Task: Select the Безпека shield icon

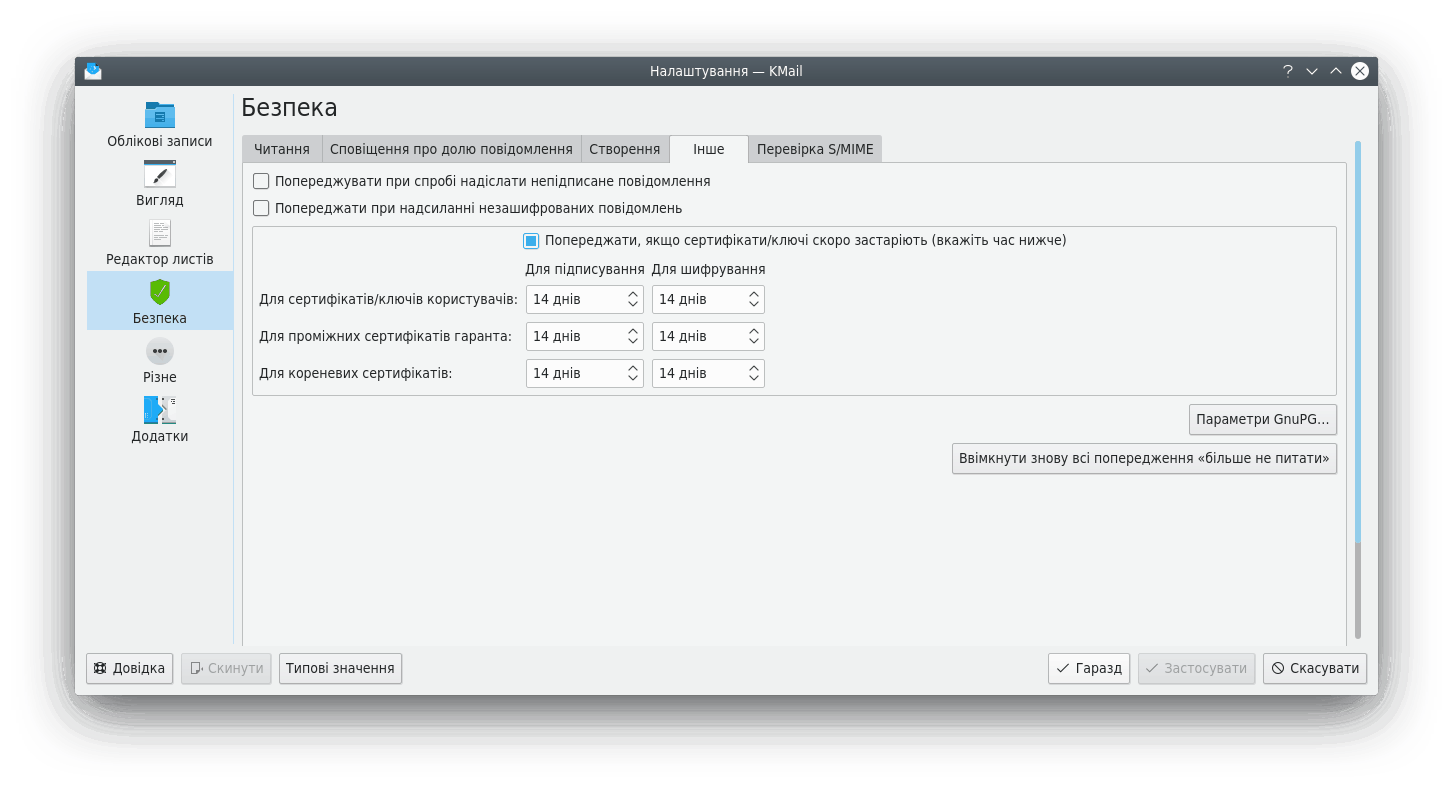Action: pos(159,292)
